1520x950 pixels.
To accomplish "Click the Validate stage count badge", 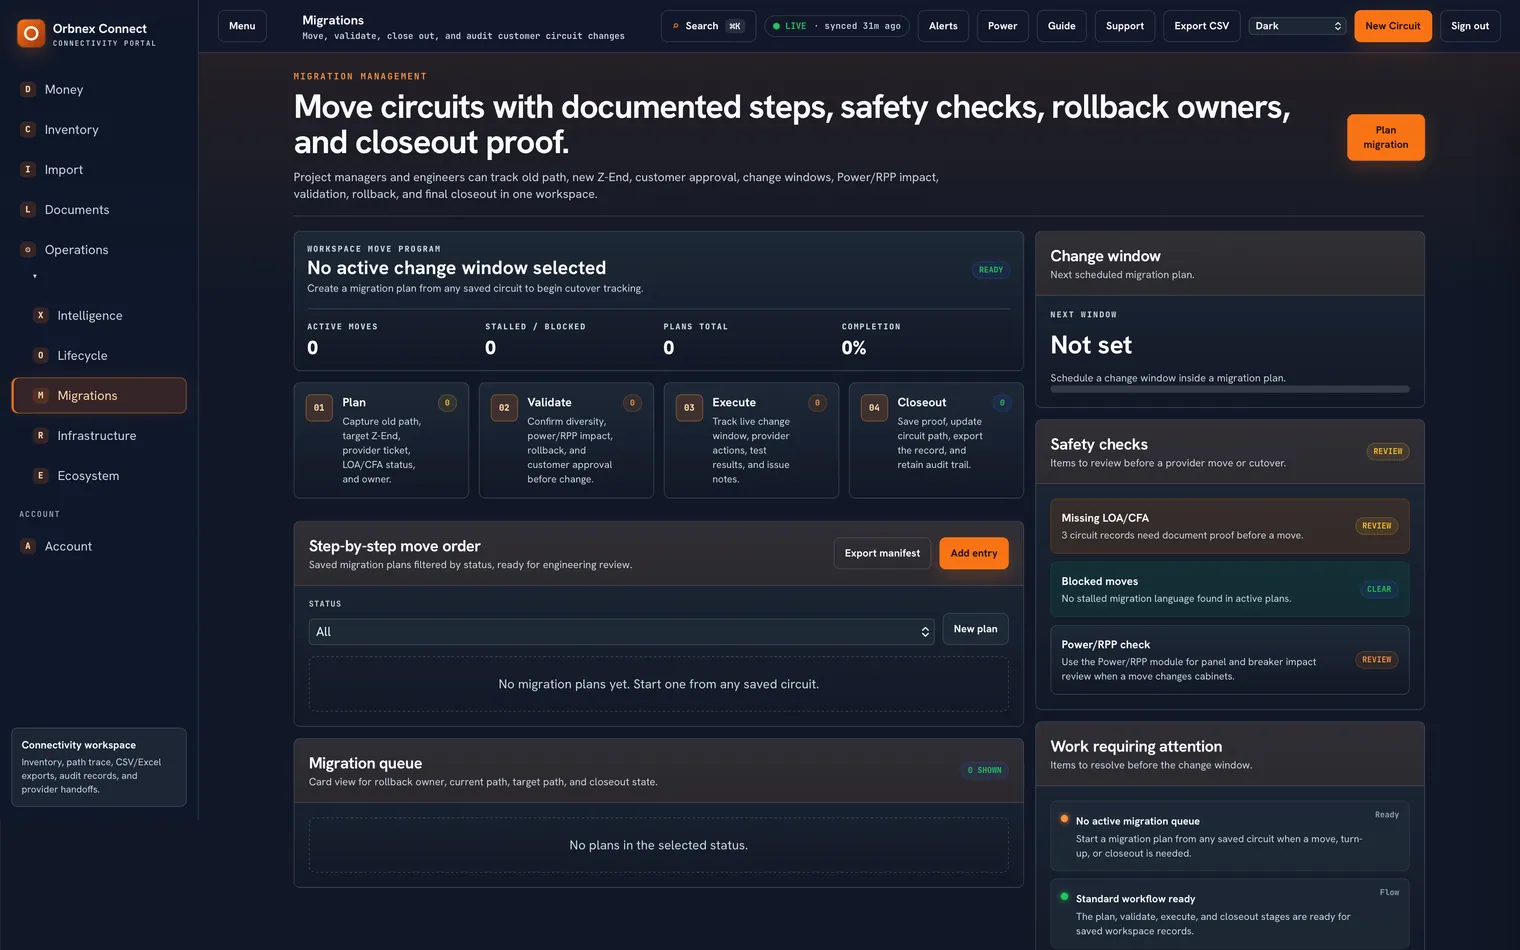I will [632, 403].
